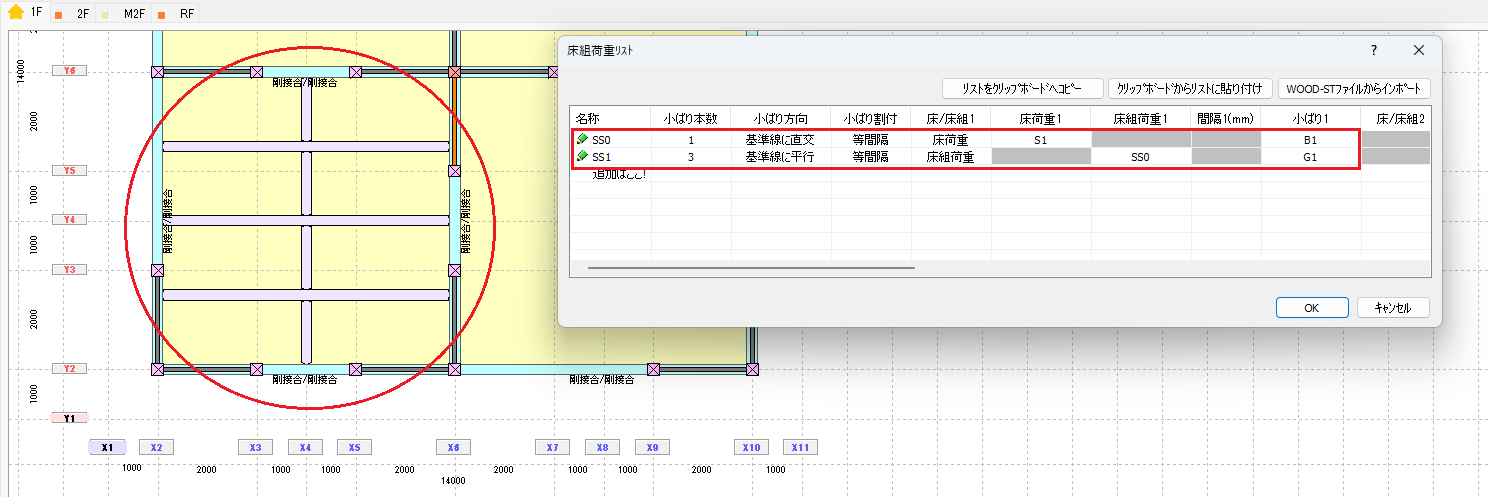This screenshot has height=497, width=1488.
Task: Click the 床/床組1 cell for SS1
Action: [x=950, y=157]
